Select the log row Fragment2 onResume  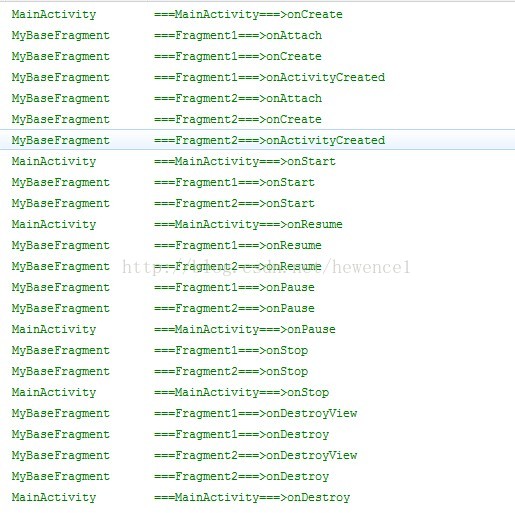[257, 266]
